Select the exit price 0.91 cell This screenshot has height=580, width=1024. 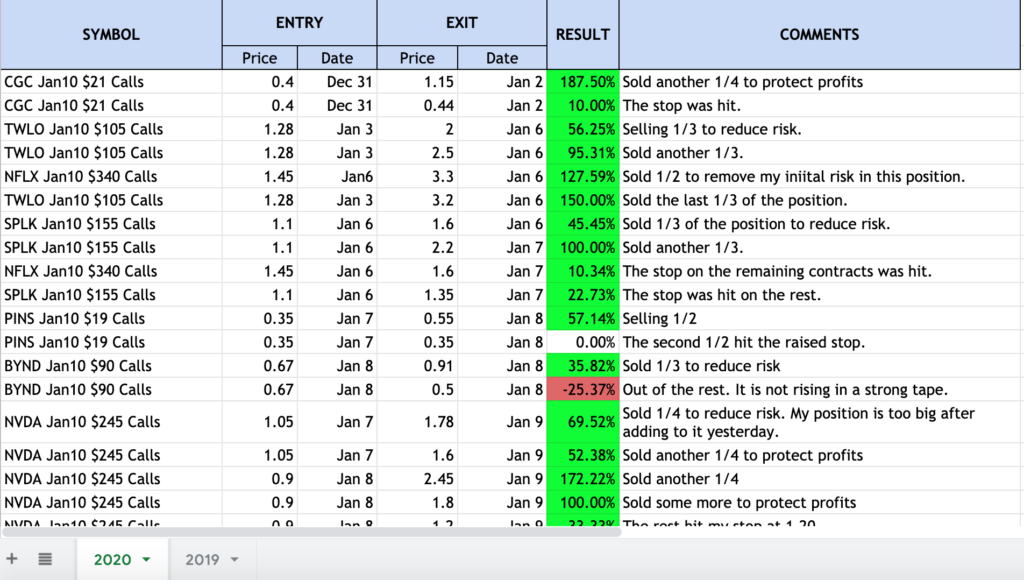click(x=417, y=366)
